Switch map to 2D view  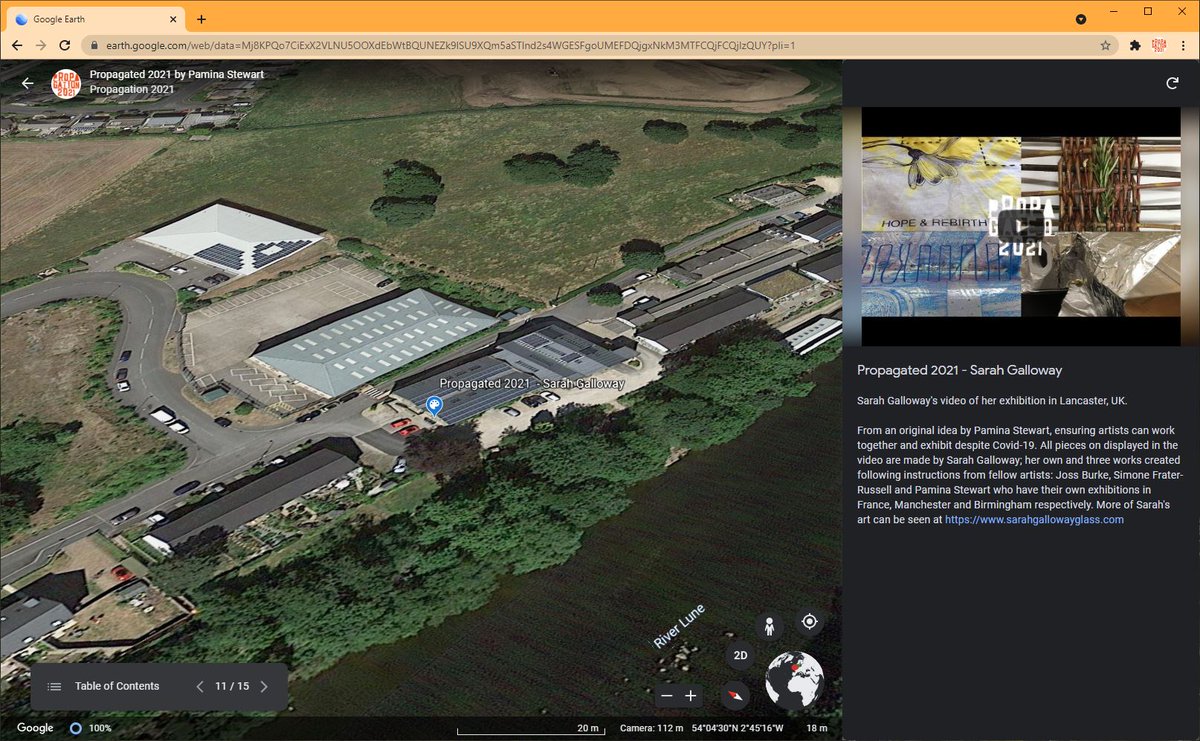click(x=739, y=656)
